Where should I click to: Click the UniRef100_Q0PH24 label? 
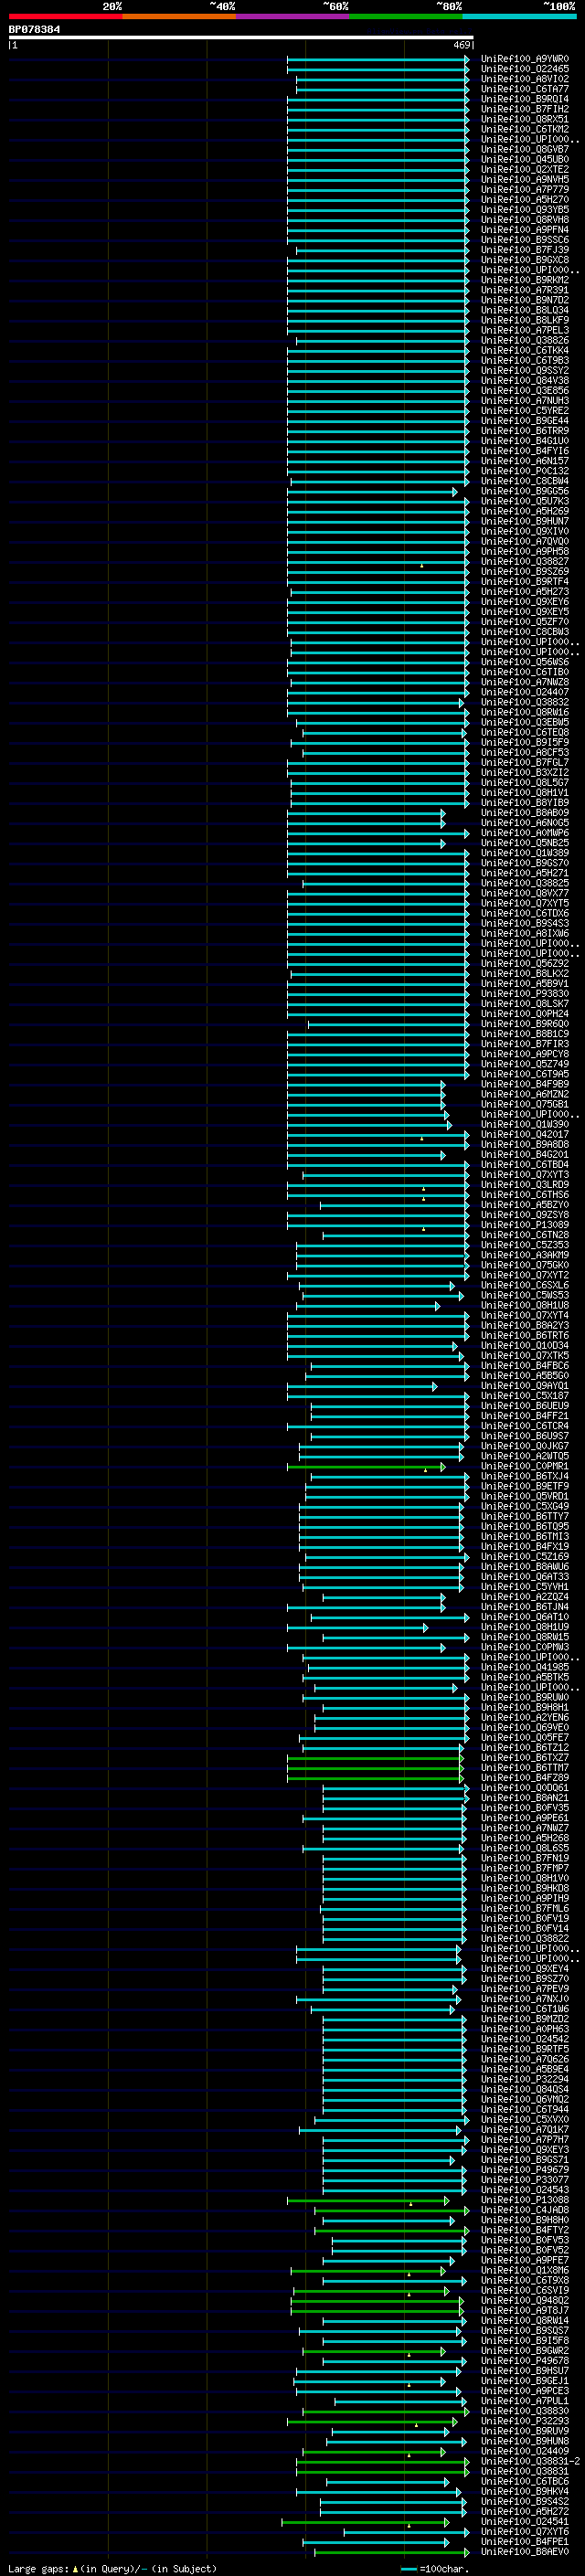(x=525, y=1014)
